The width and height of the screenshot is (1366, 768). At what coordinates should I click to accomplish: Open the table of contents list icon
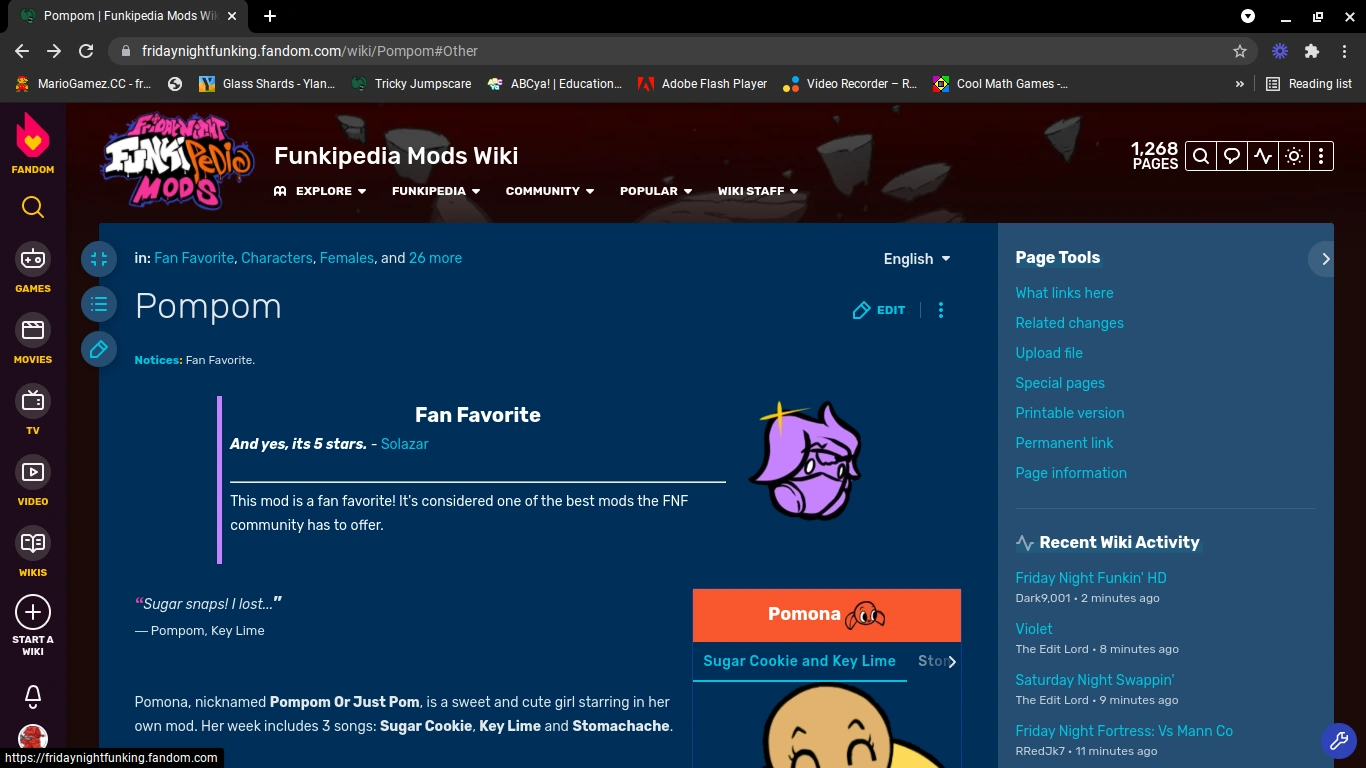tap(99, 304)
